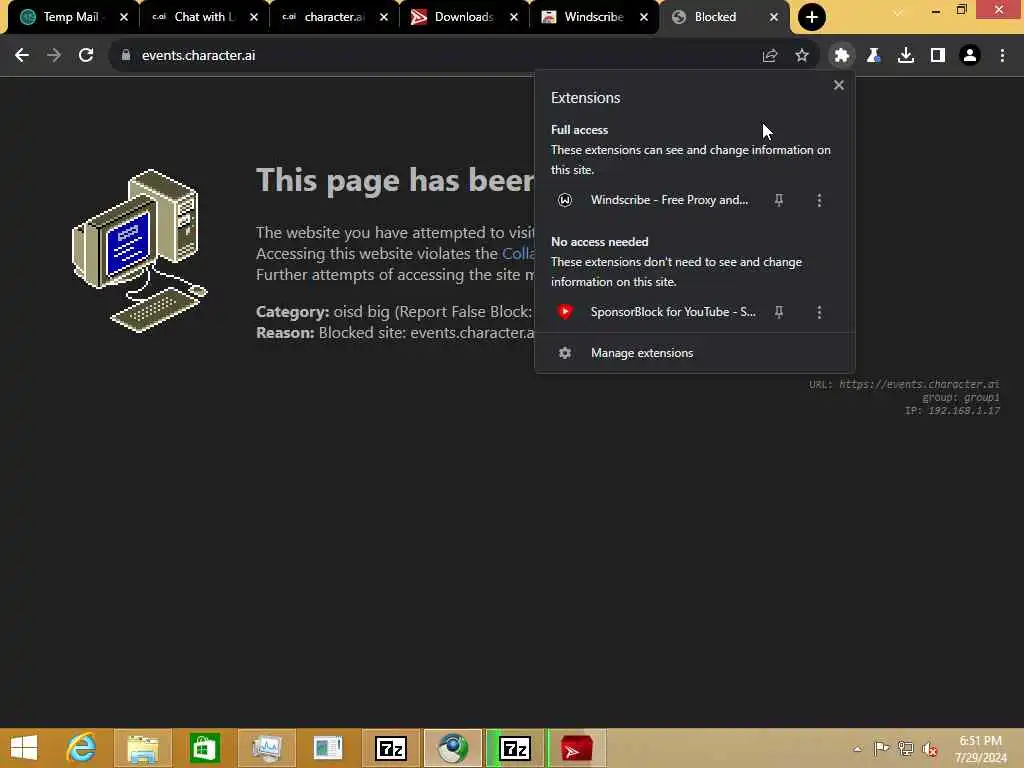
Task: Show hidden system tray icons
Action: pos(857,749)
